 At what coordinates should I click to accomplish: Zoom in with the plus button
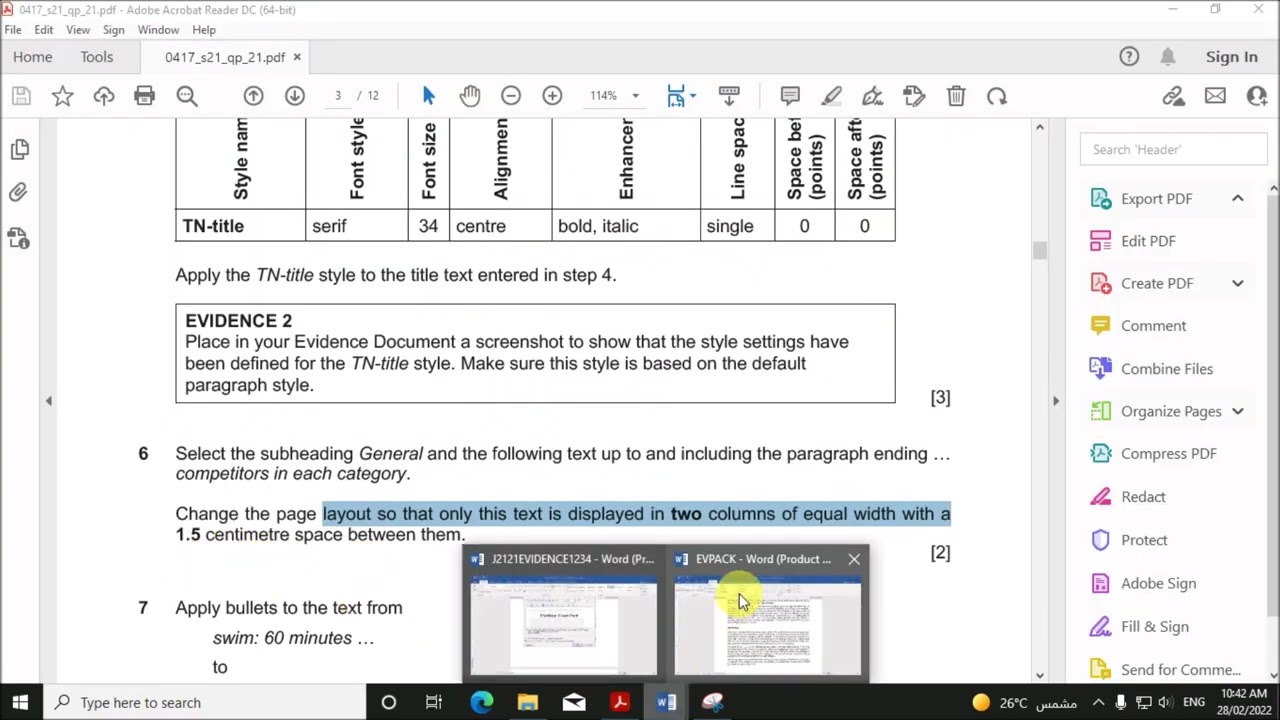tap(552, 96)
